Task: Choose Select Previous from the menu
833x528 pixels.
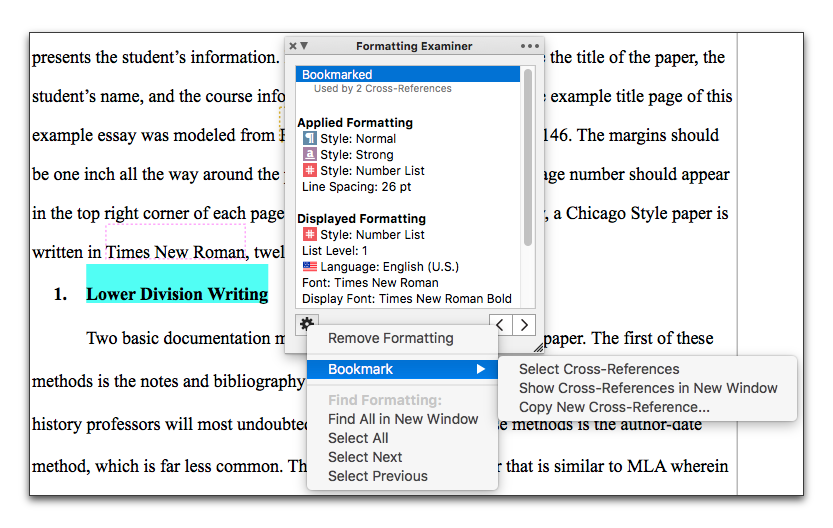Action: 402,476
